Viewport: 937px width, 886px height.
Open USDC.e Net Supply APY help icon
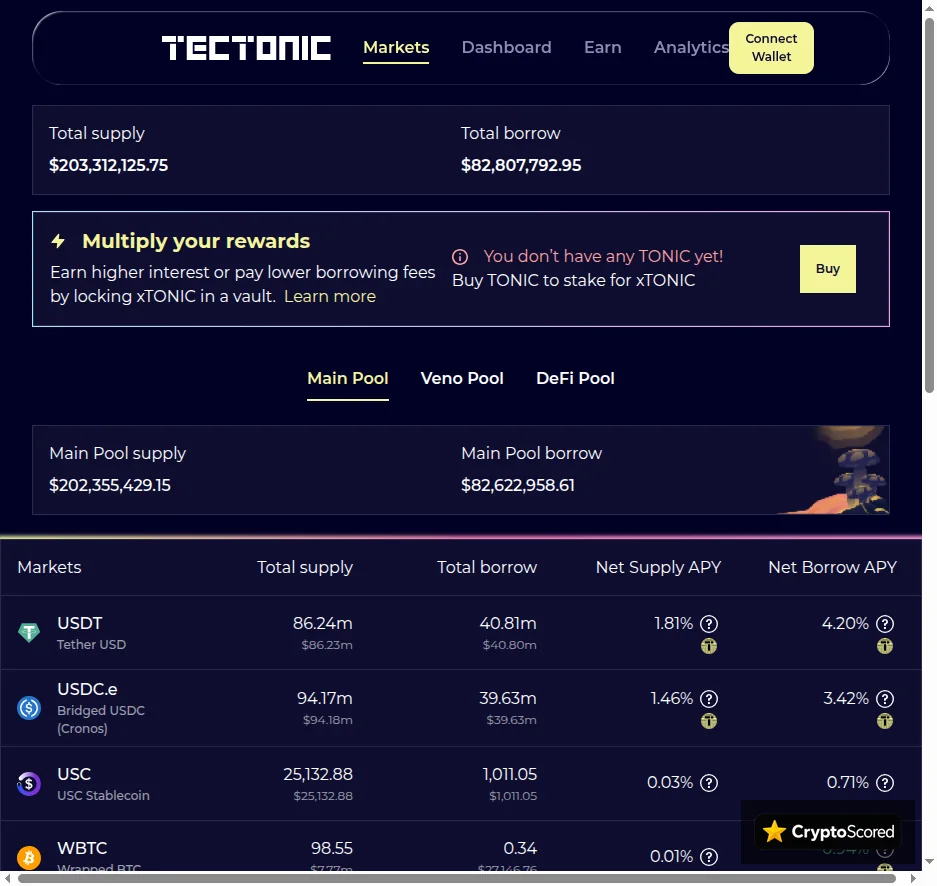[709, 698]
